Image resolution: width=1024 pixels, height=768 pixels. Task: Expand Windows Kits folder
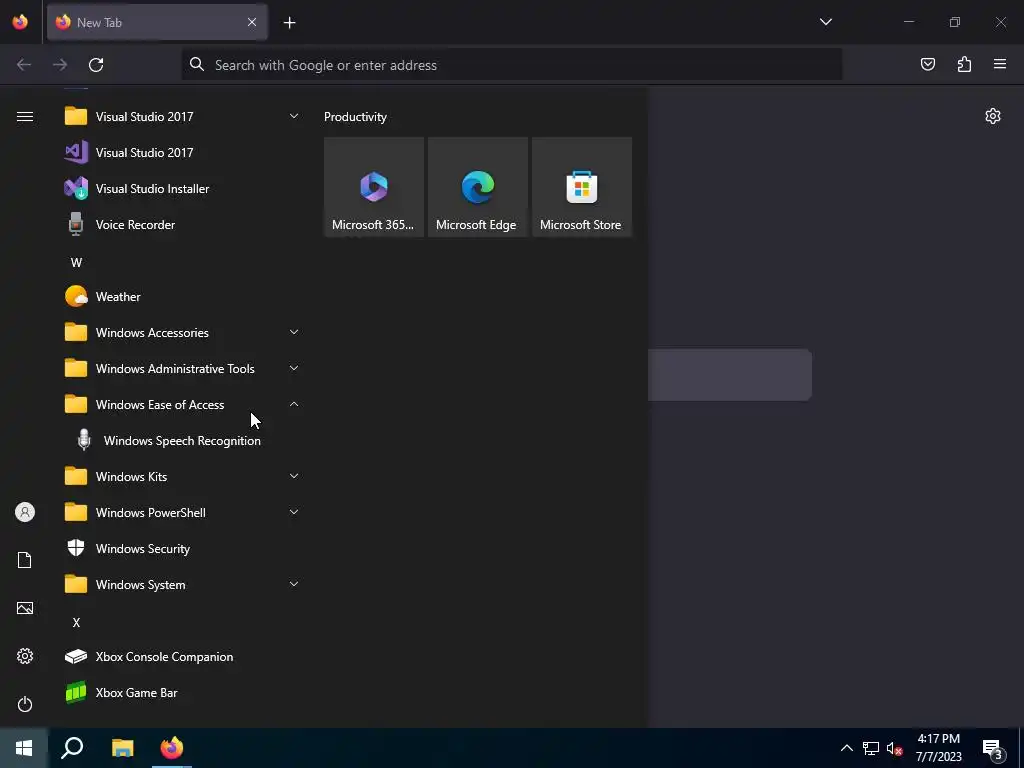pos(180,477)
